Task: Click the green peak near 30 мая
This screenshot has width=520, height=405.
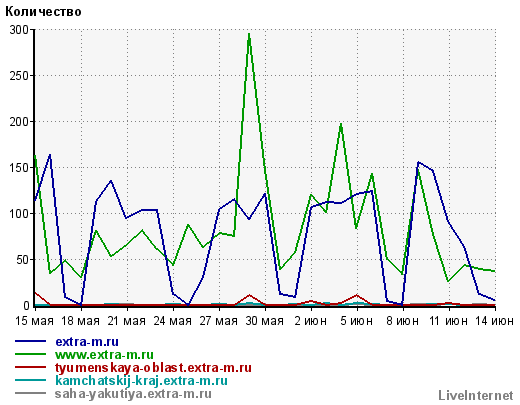Action: (x=249, y=34)
